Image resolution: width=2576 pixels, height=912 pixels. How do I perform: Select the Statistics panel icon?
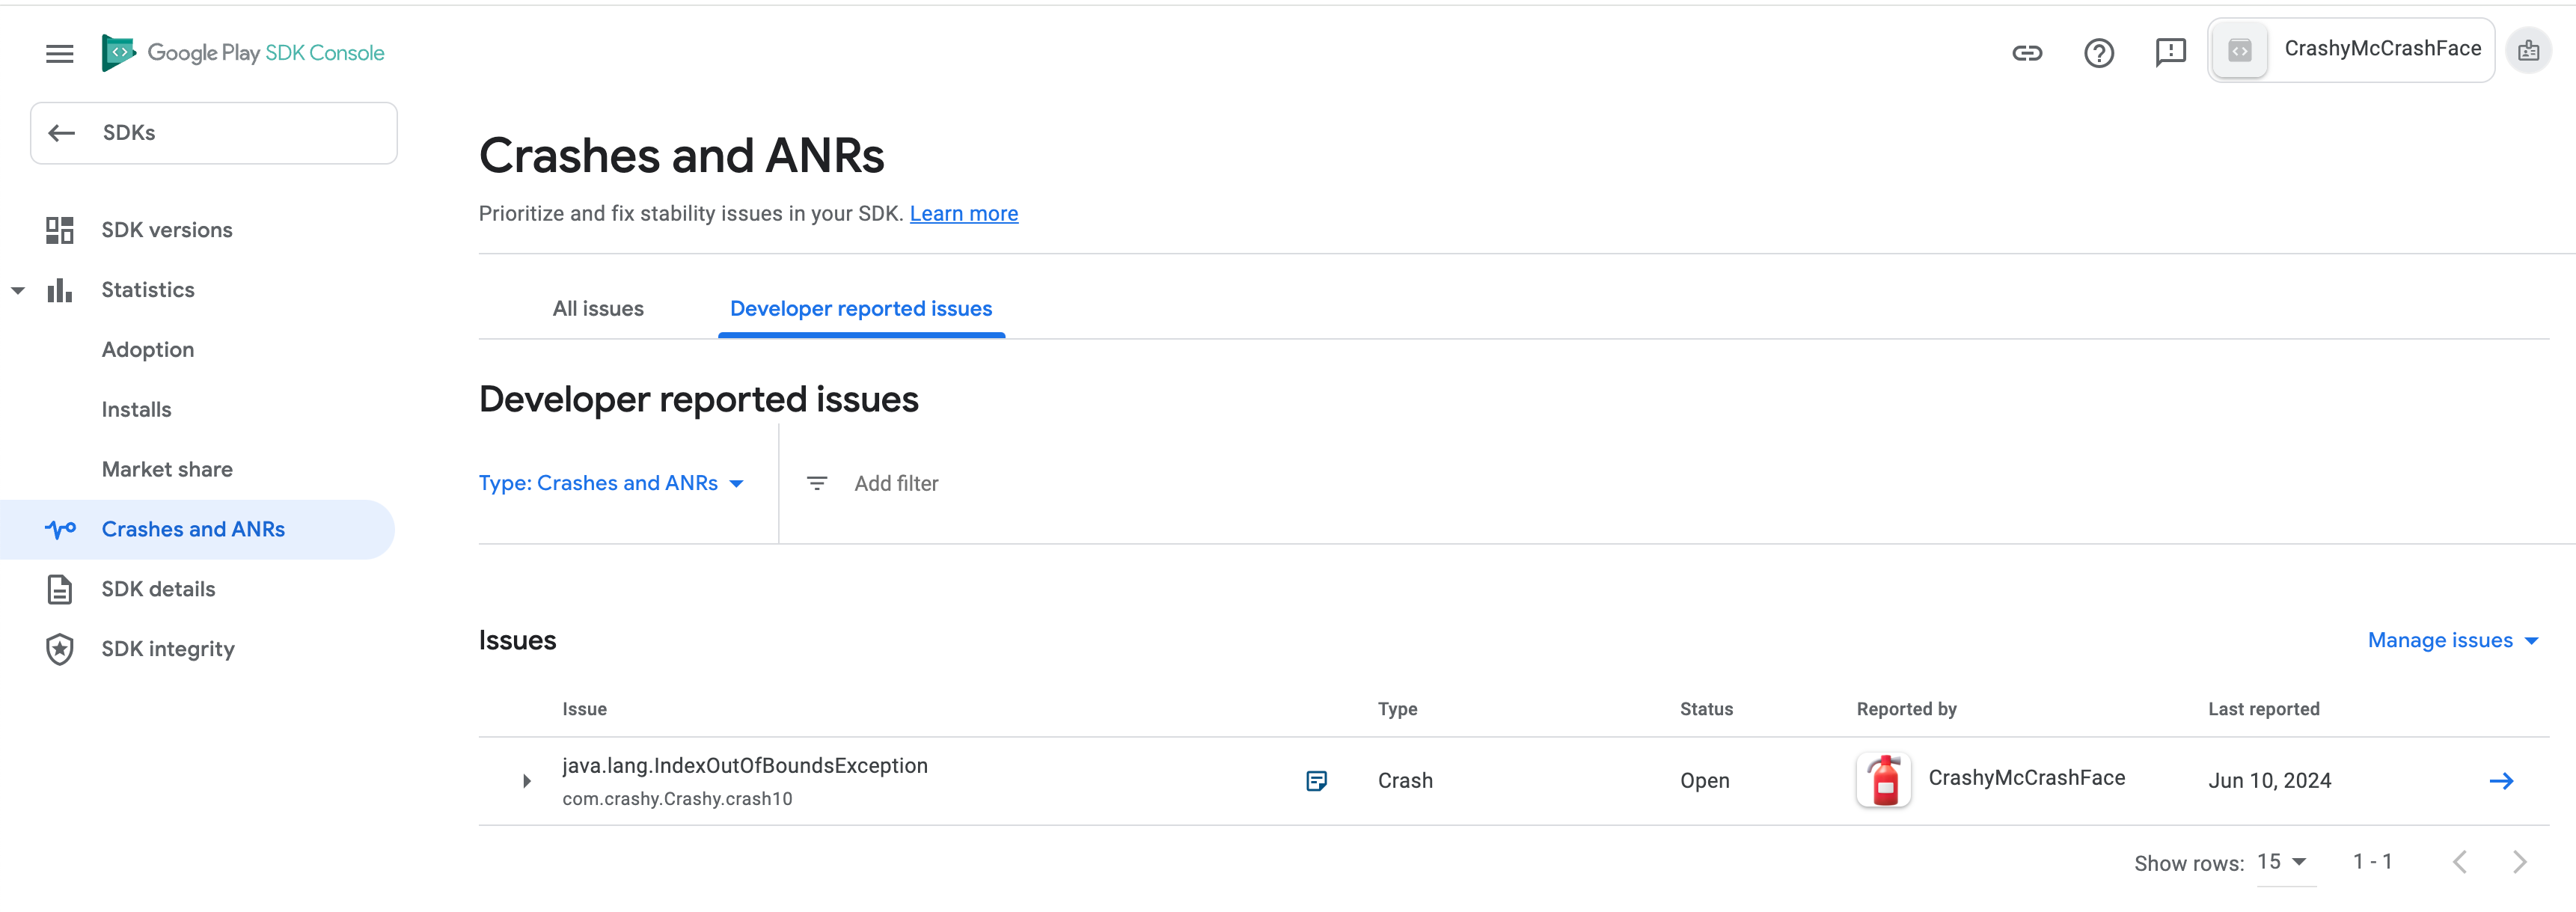[x=59, y=289]
